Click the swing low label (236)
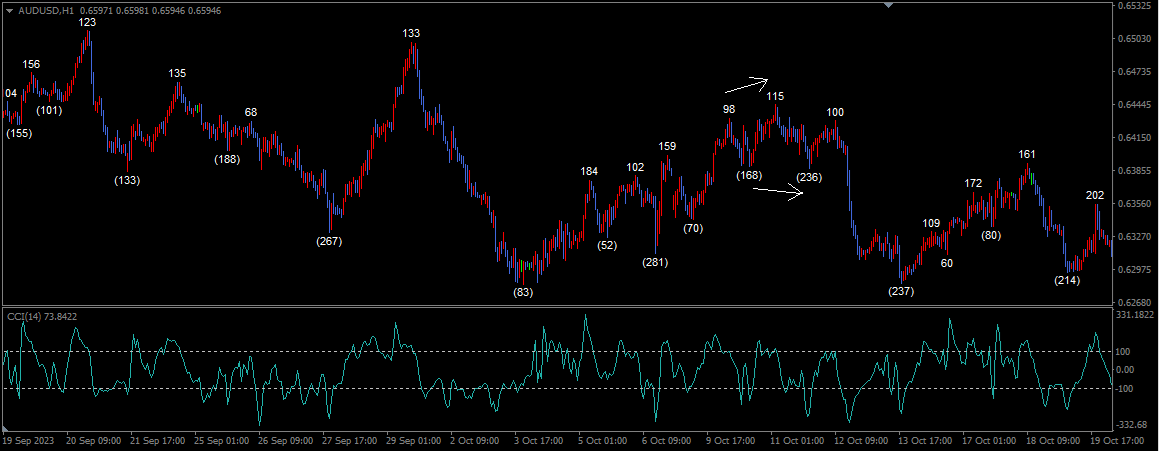This screenshot has height=451, width=1159. (x=809, y=177)
